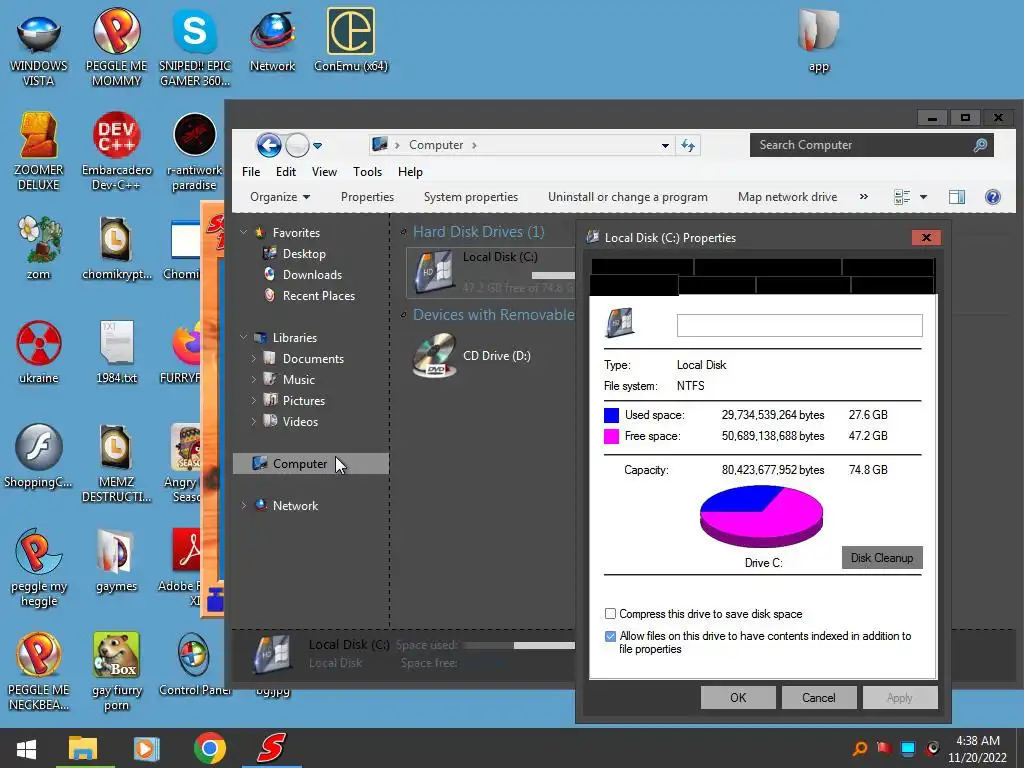The image size is (1024, 768).
Task: Open the File menu
Action: click(251, 172)
